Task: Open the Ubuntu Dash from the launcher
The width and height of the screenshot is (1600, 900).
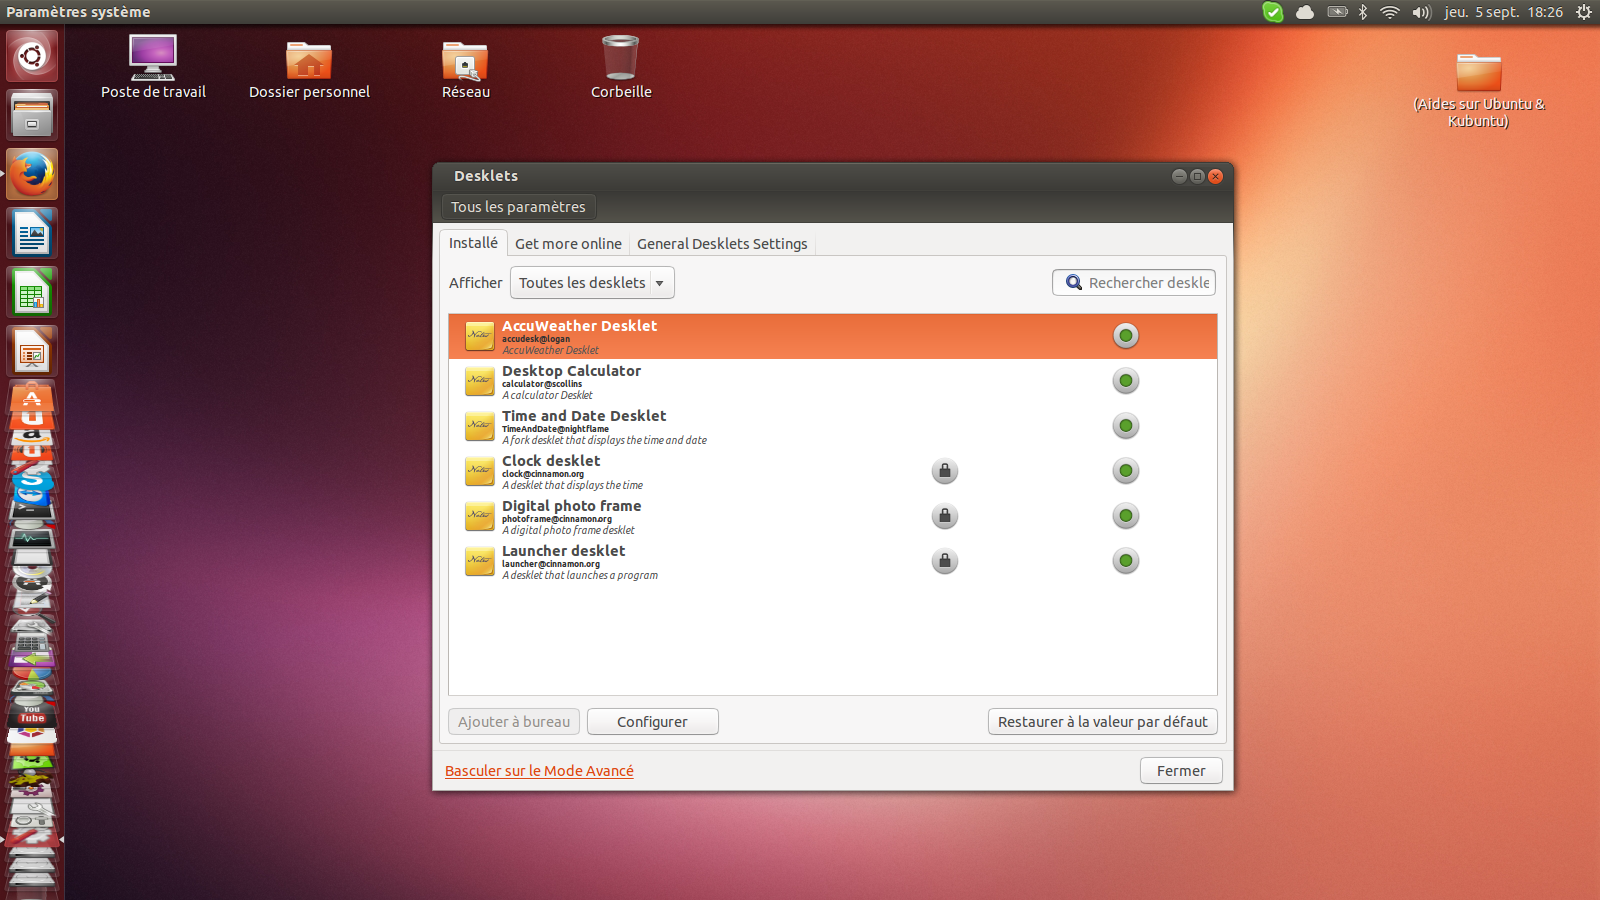Action: point(32,56)
